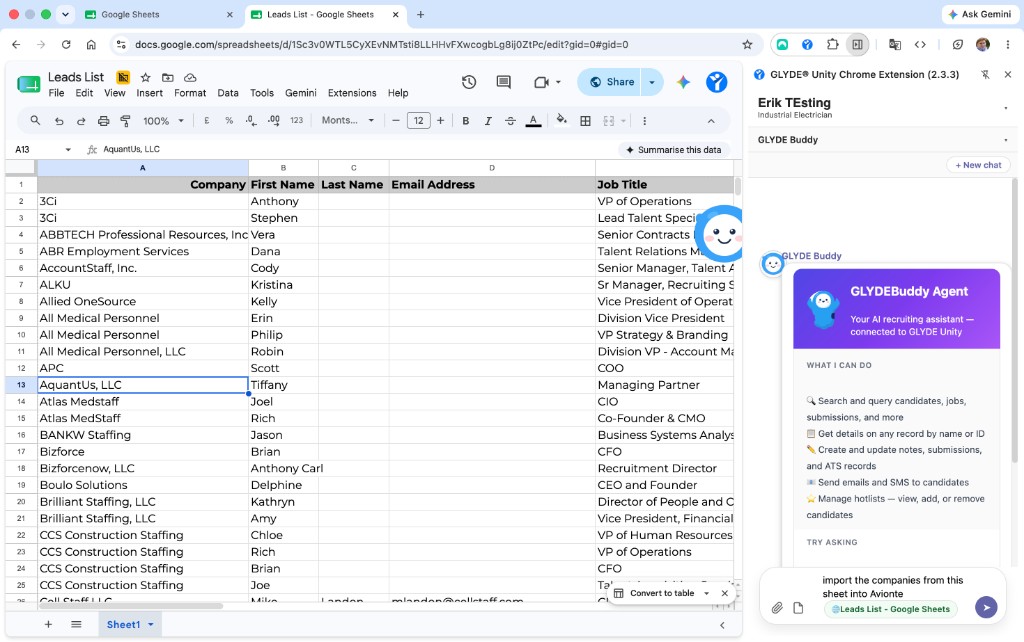Decrease decimal places in the toolbar
The height and width of the screenshot is (642, 1024).
tap(251, 121)
